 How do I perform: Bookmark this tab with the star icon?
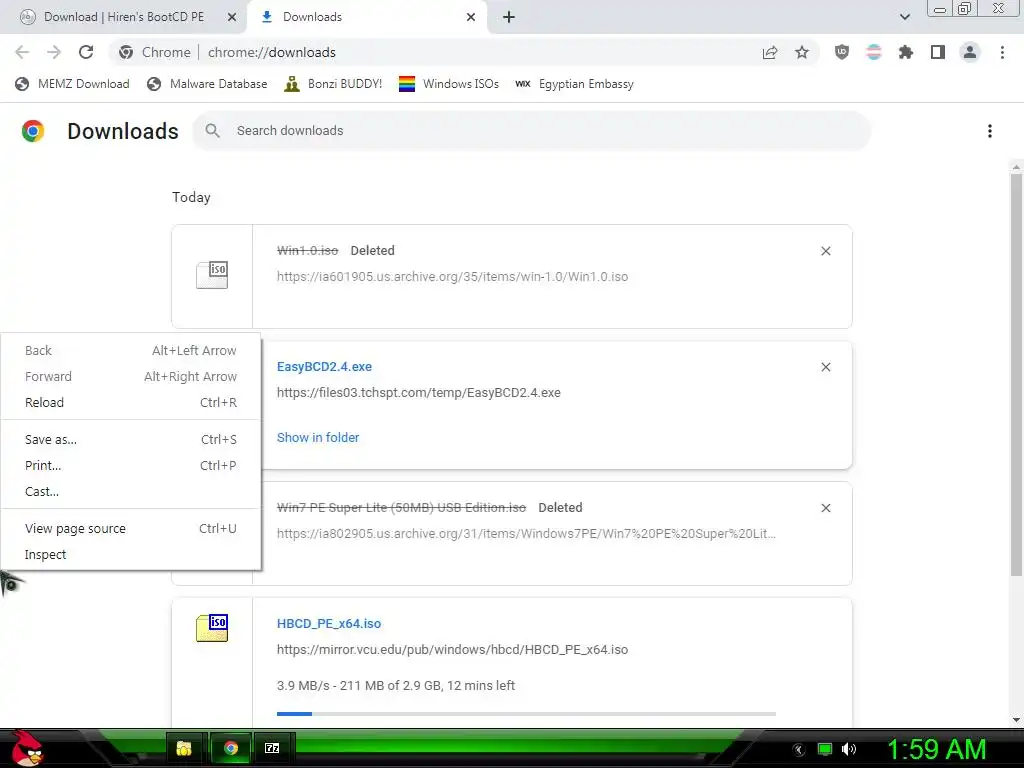point(802,52)
